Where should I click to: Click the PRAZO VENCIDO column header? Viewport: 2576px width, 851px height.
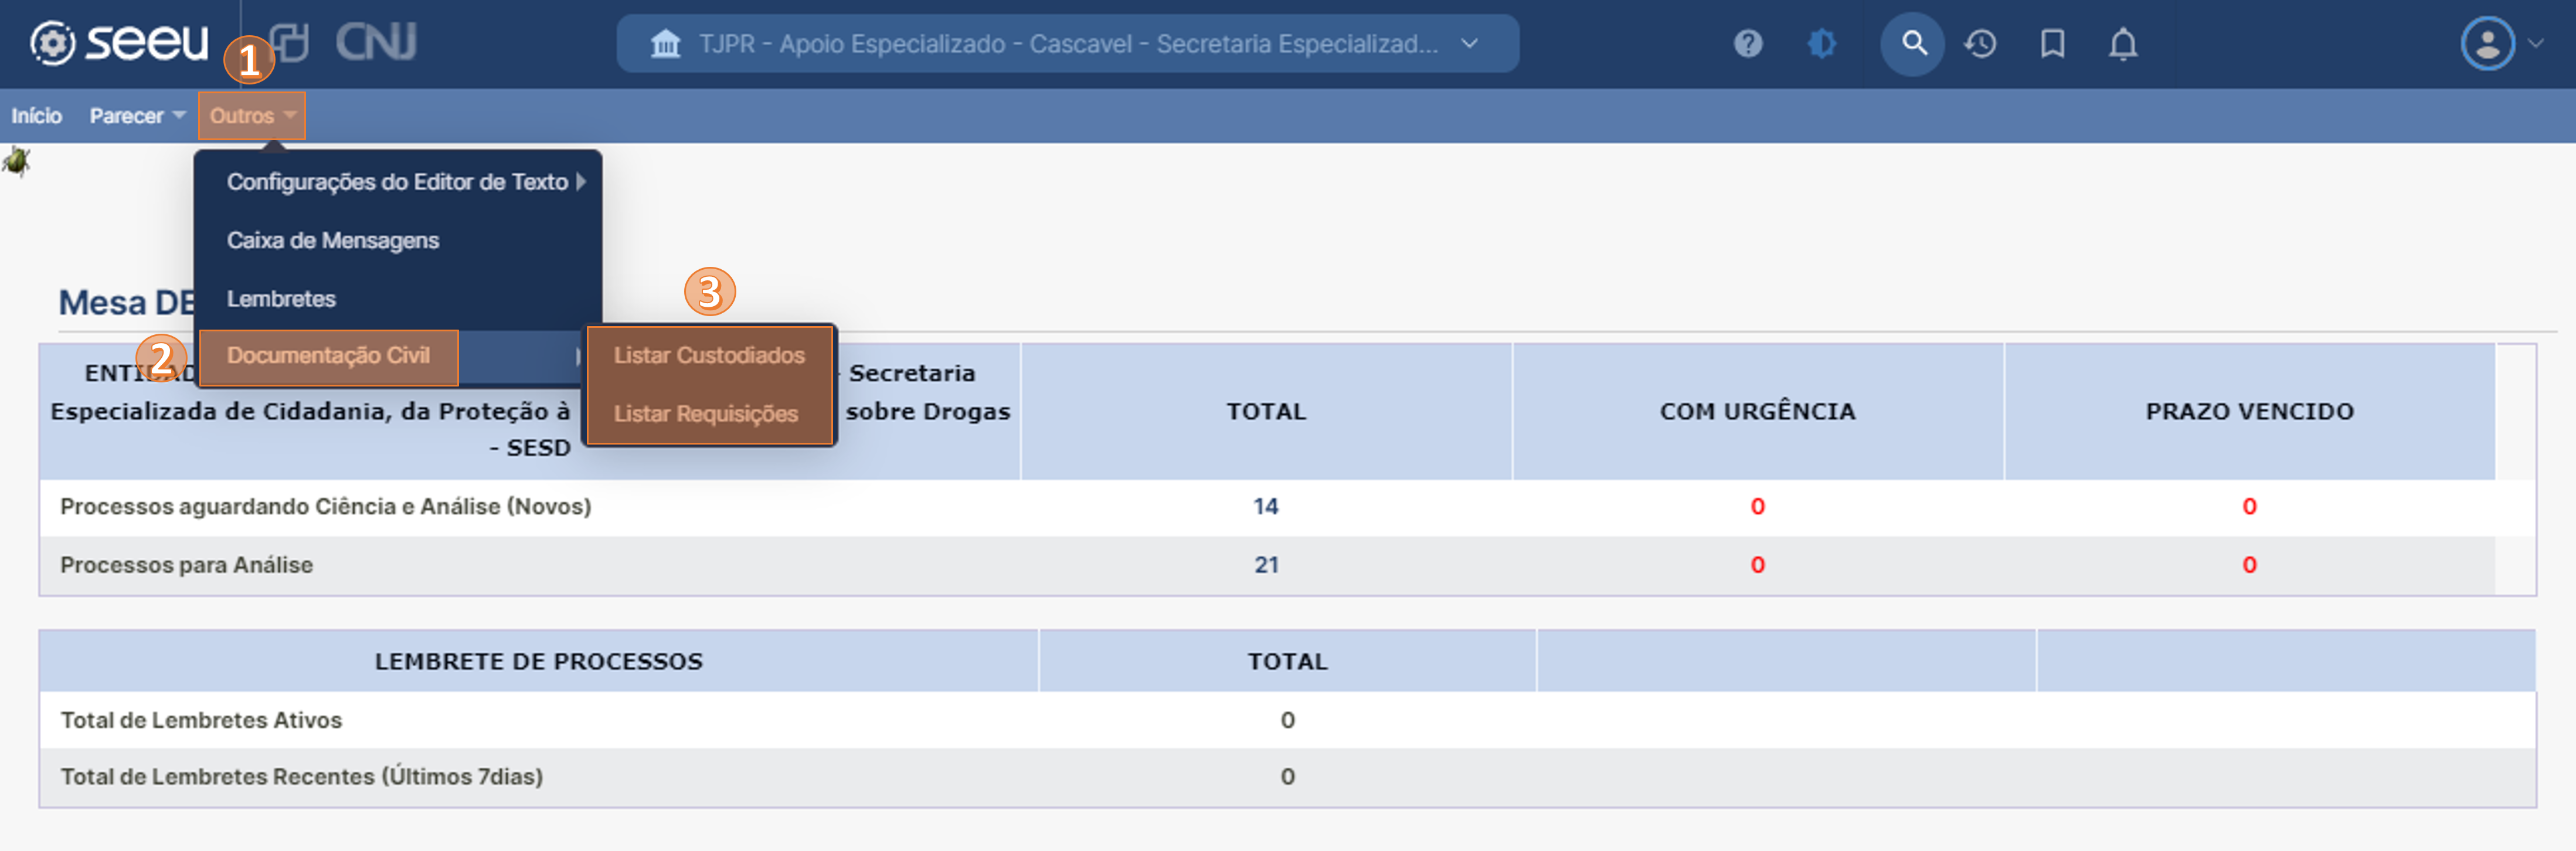[2250, 412]
